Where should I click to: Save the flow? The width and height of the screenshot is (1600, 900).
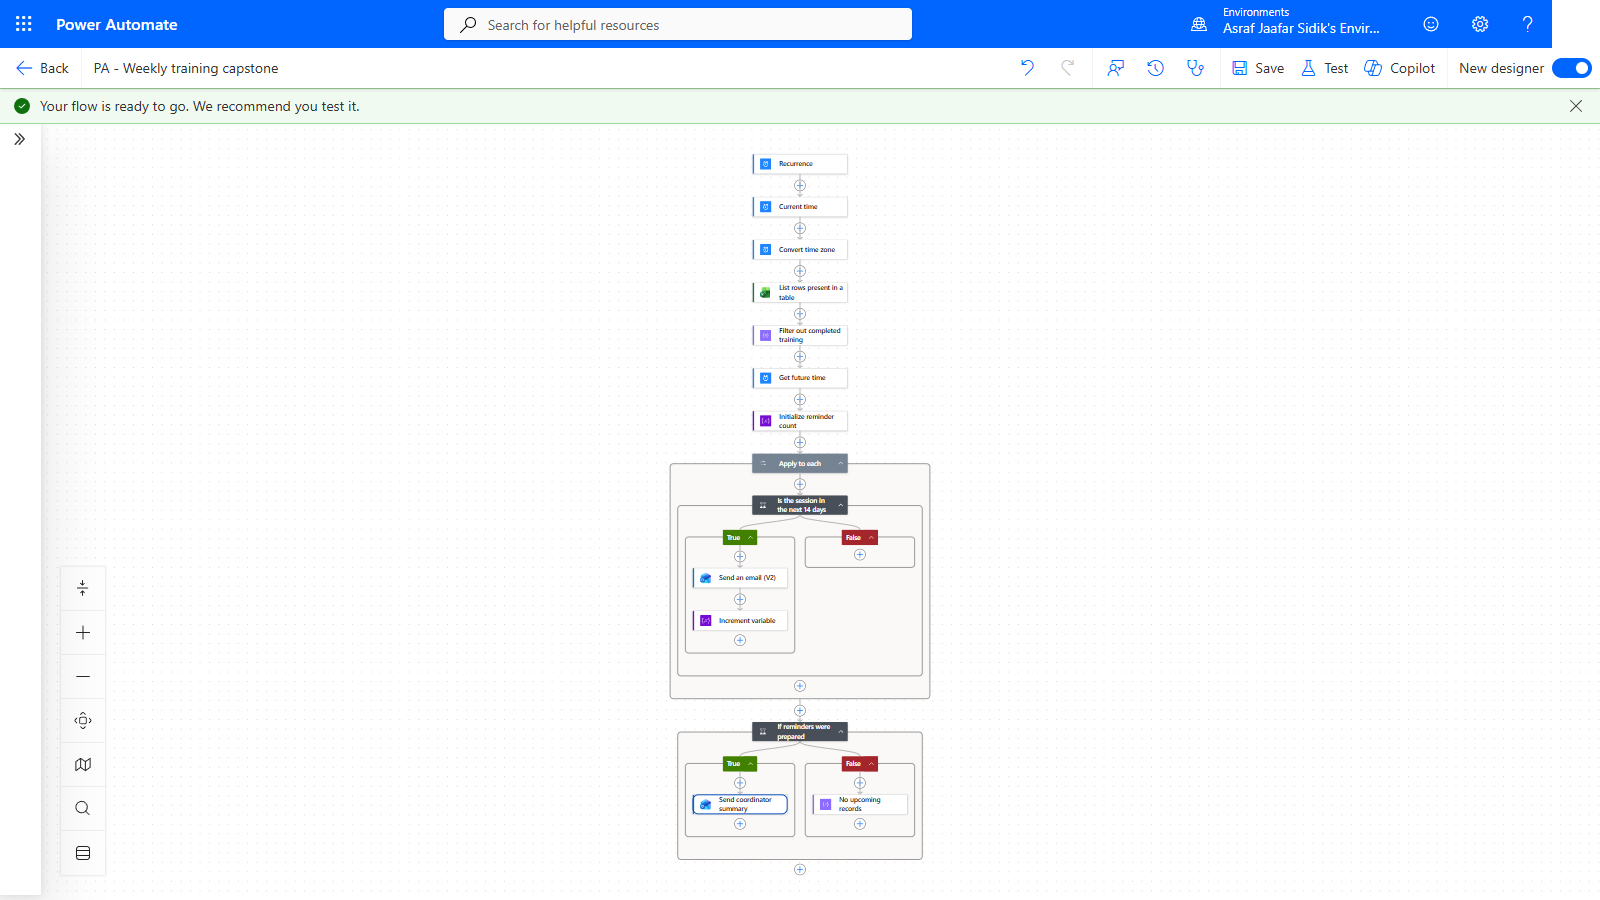pyautogui.click(x=1258, y=68)
